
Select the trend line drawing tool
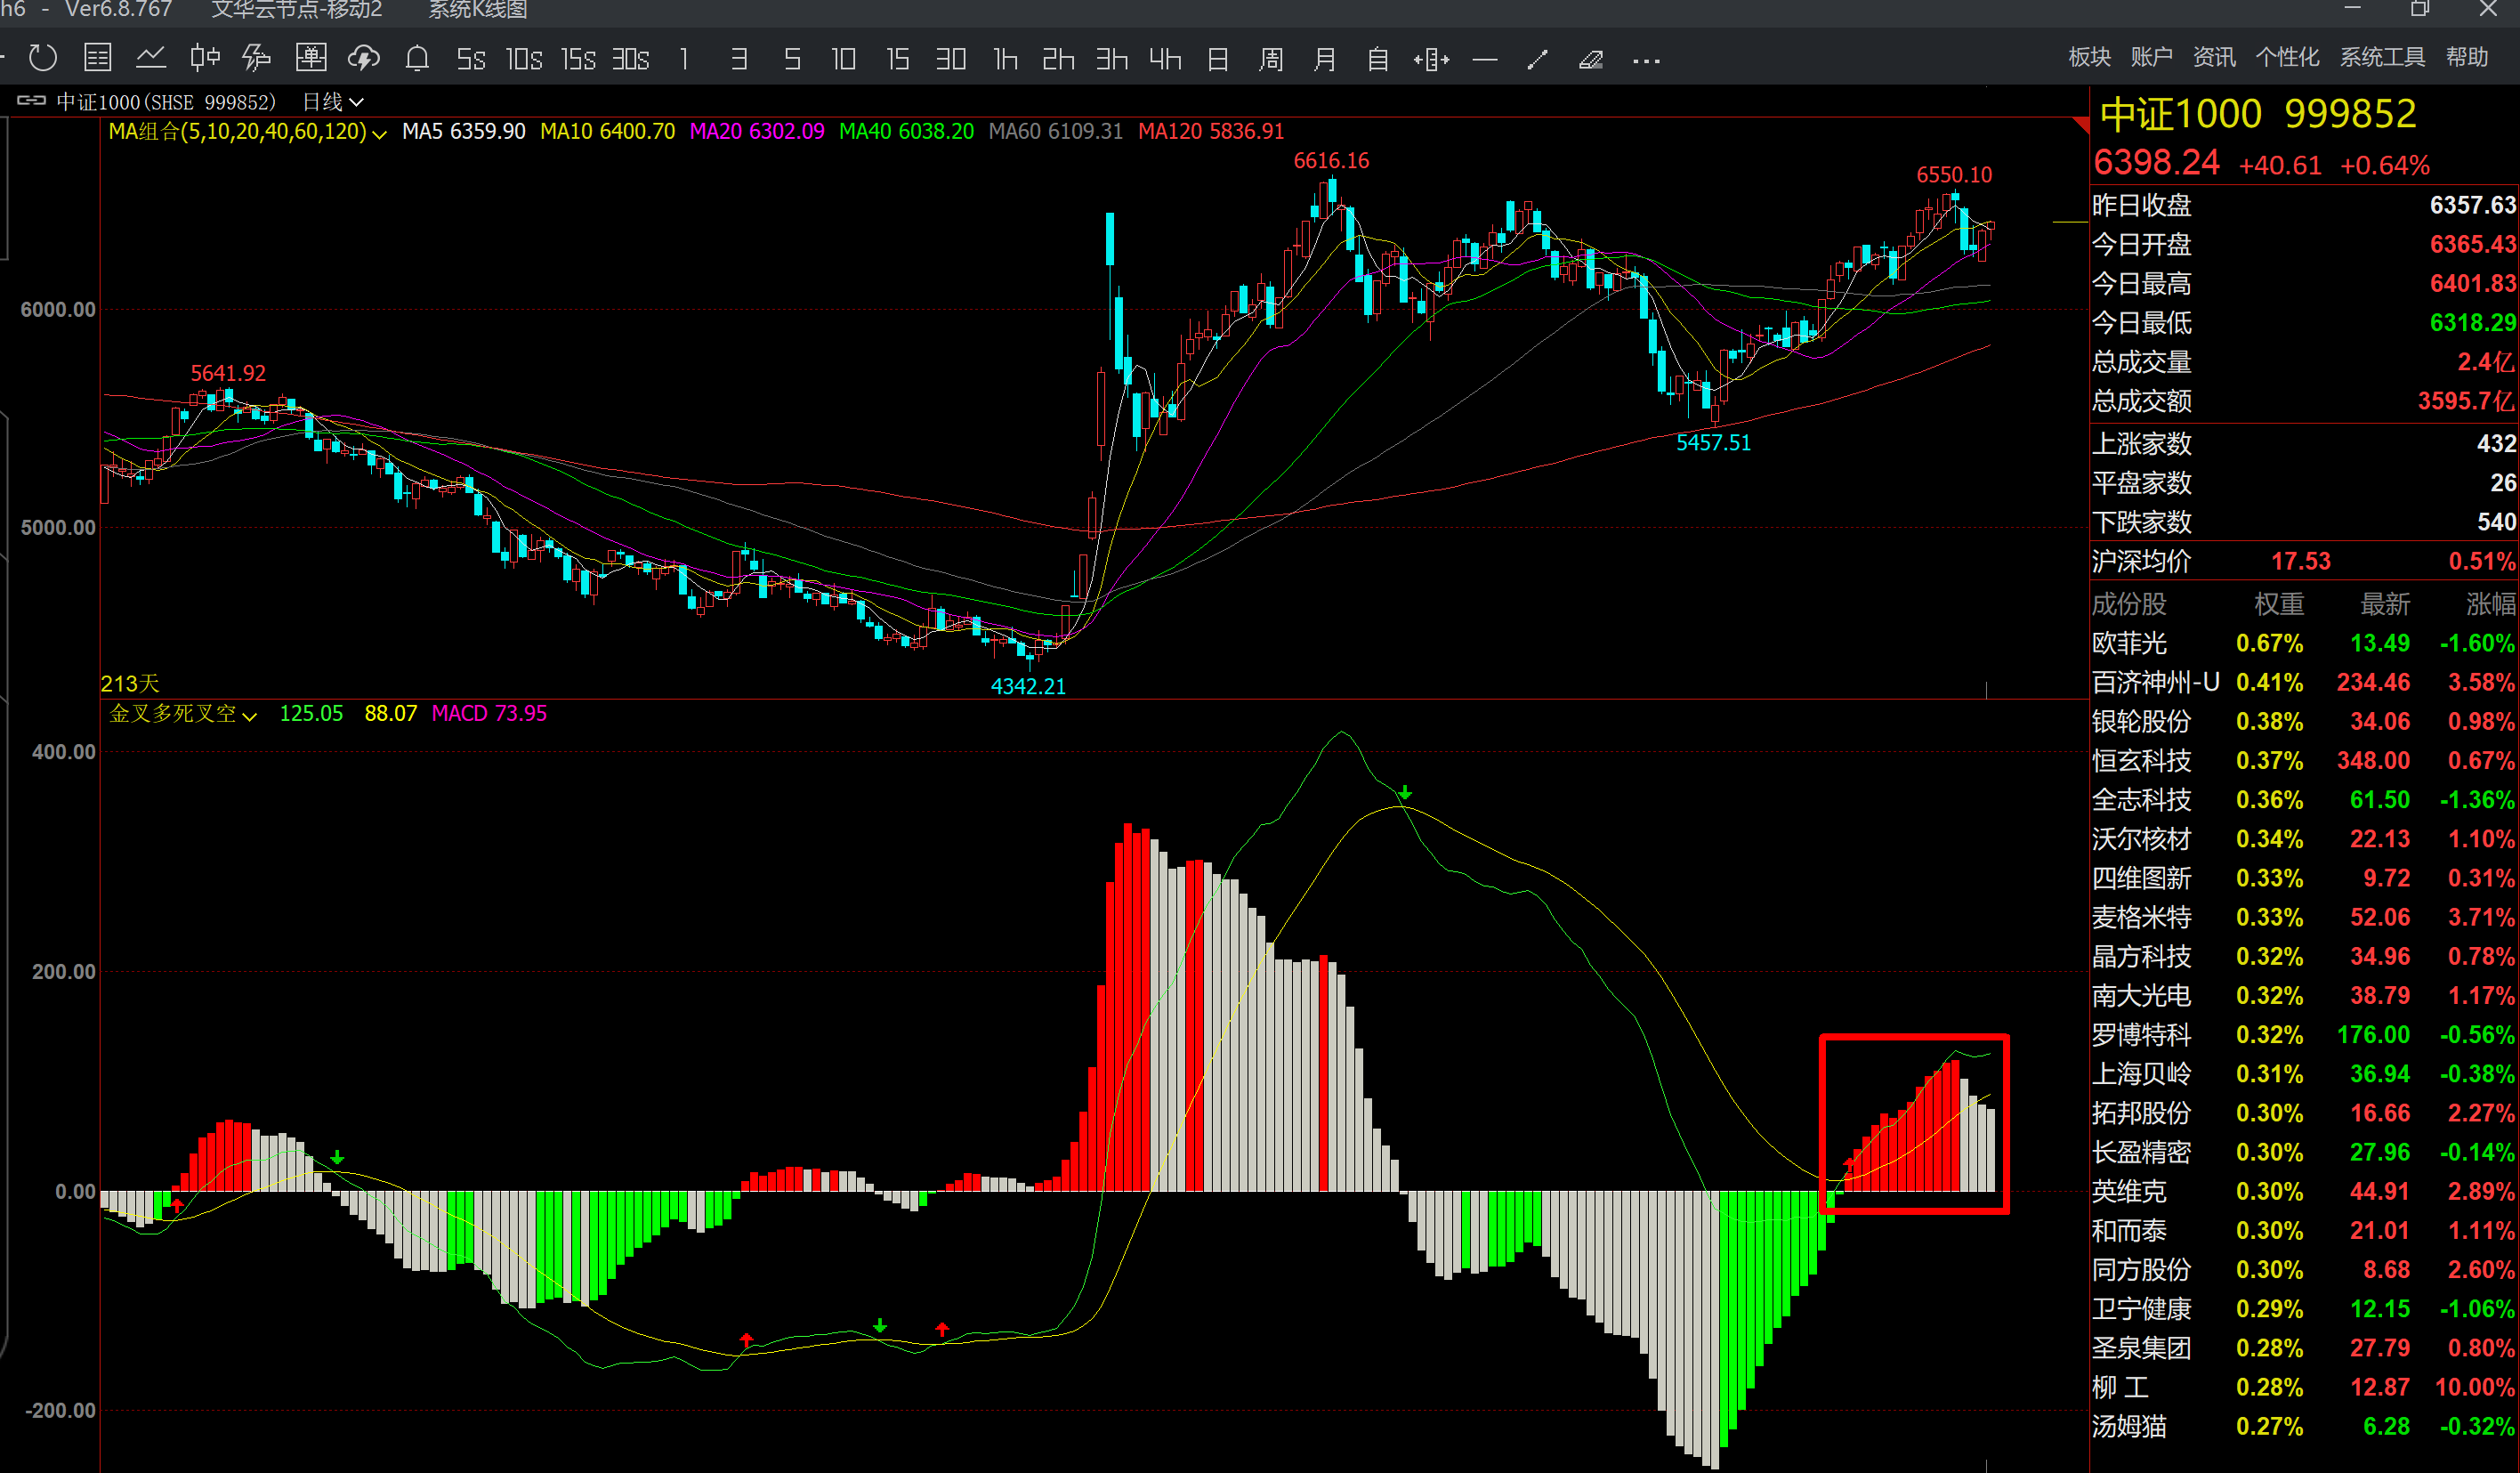click(x=1538, y=60)
